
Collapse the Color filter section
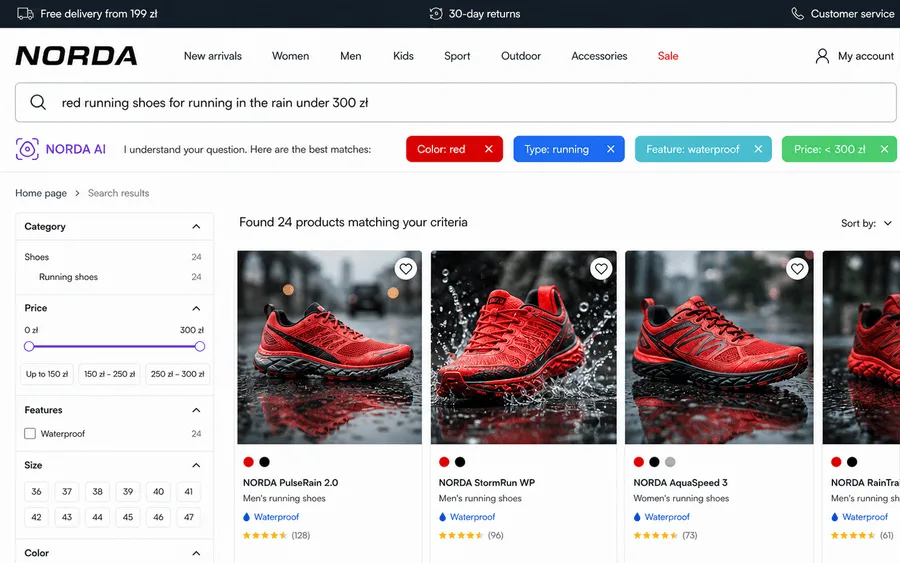196,553
